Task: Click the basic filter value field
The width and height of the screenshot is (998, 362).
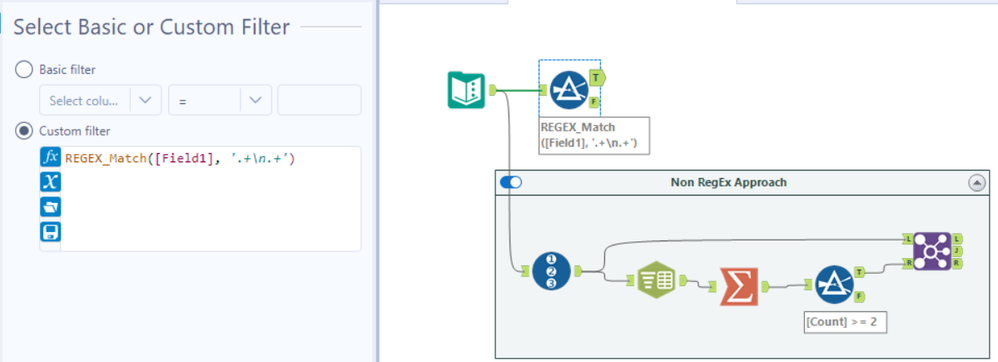Action: (x=320, y=101)
